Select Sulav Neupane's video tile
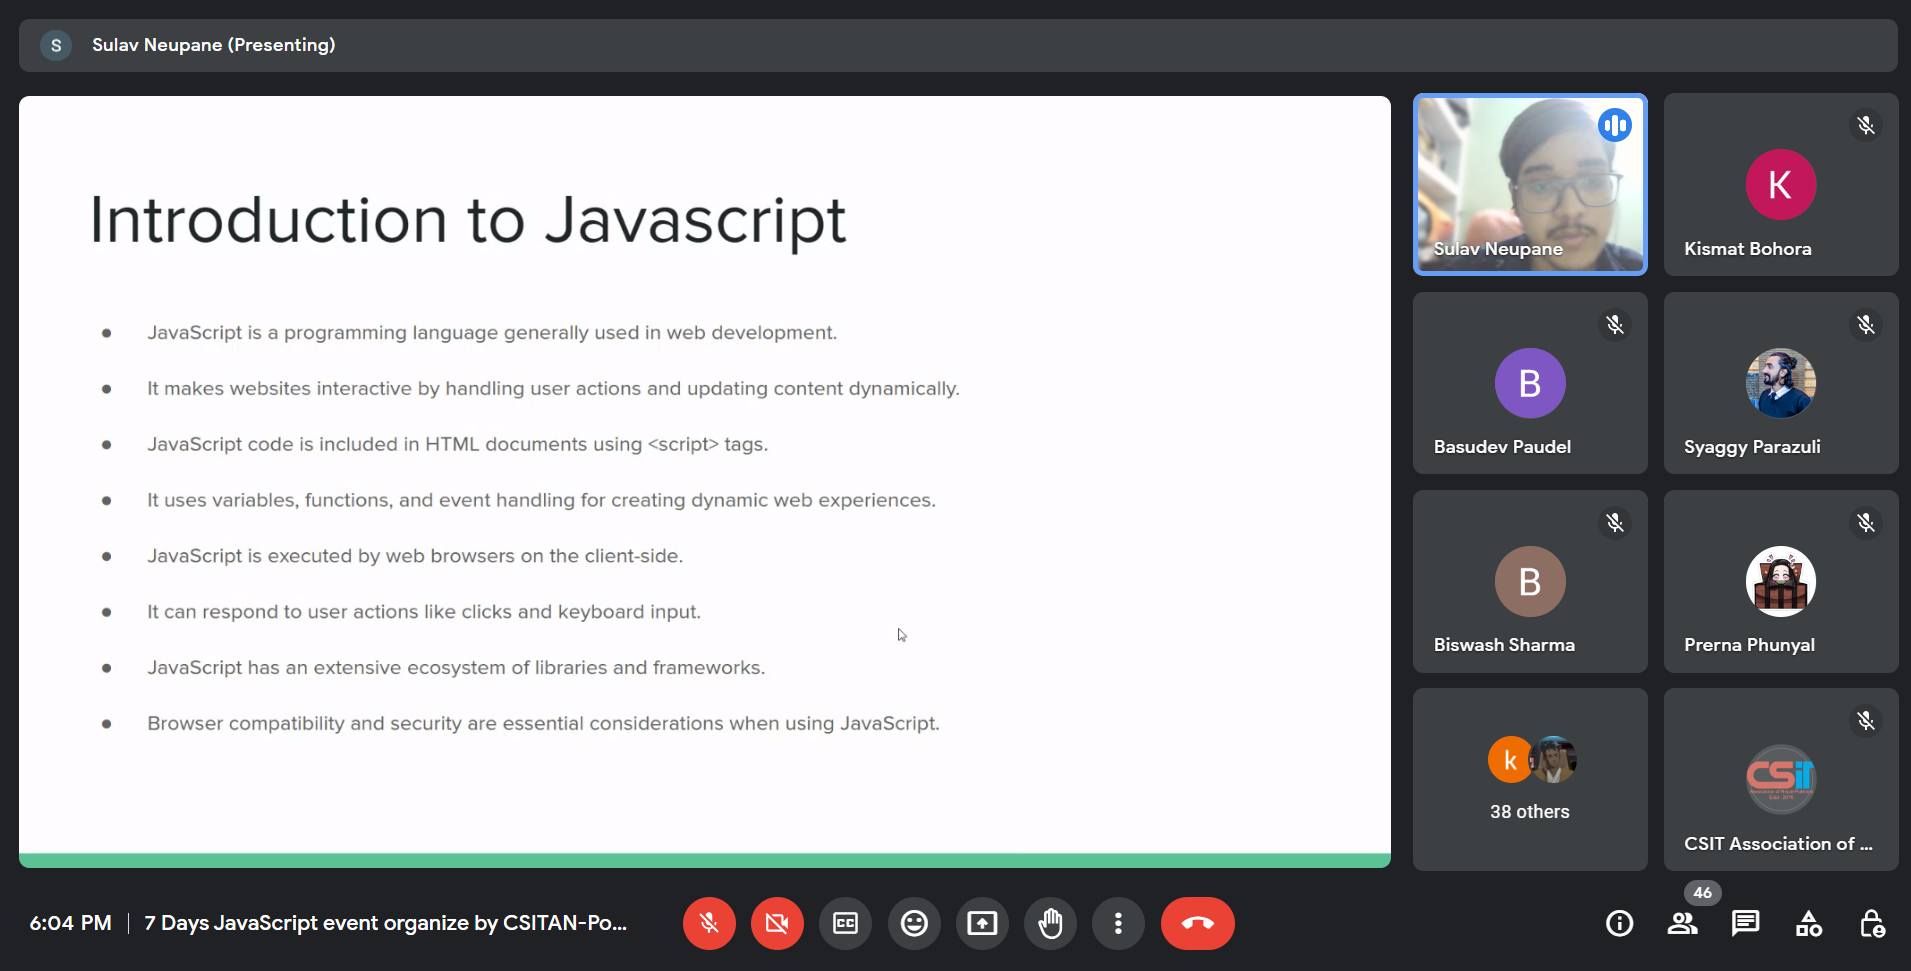This screenshot has height=971, width=1911. click(x=1530, y=184)
